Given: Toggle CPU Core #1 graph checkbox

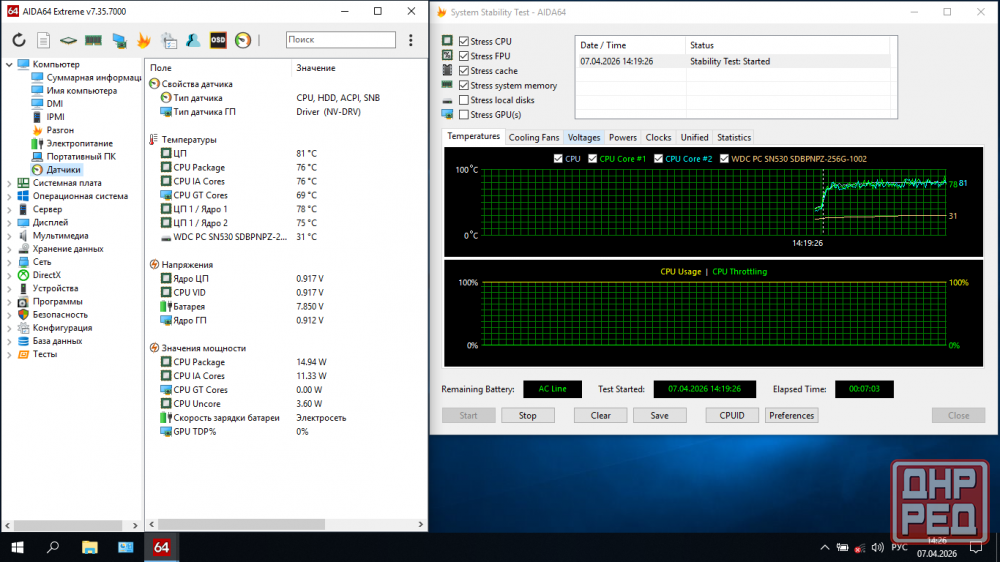Looking at the screenshot, I should click(x=592, y=158).
